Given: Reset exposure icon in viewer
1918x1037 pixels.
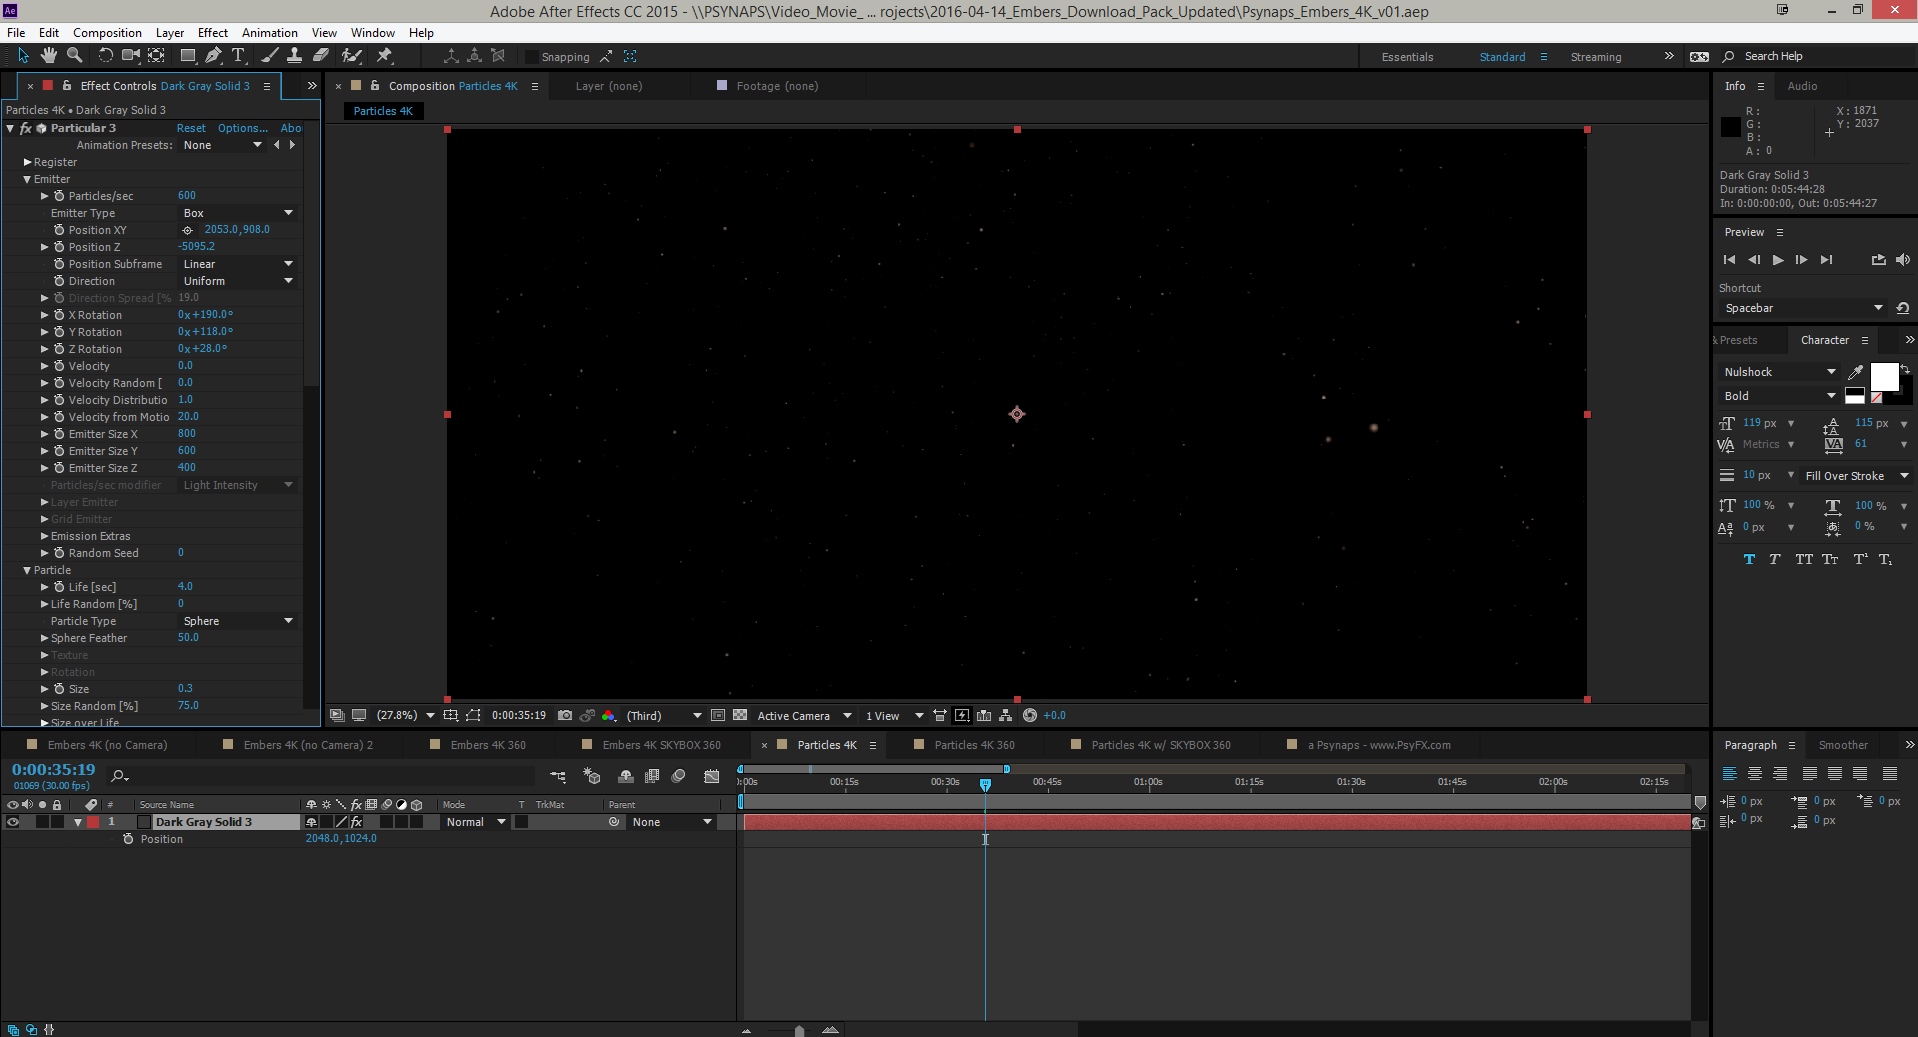Looking at the screenshot, I should [1030, 716].
